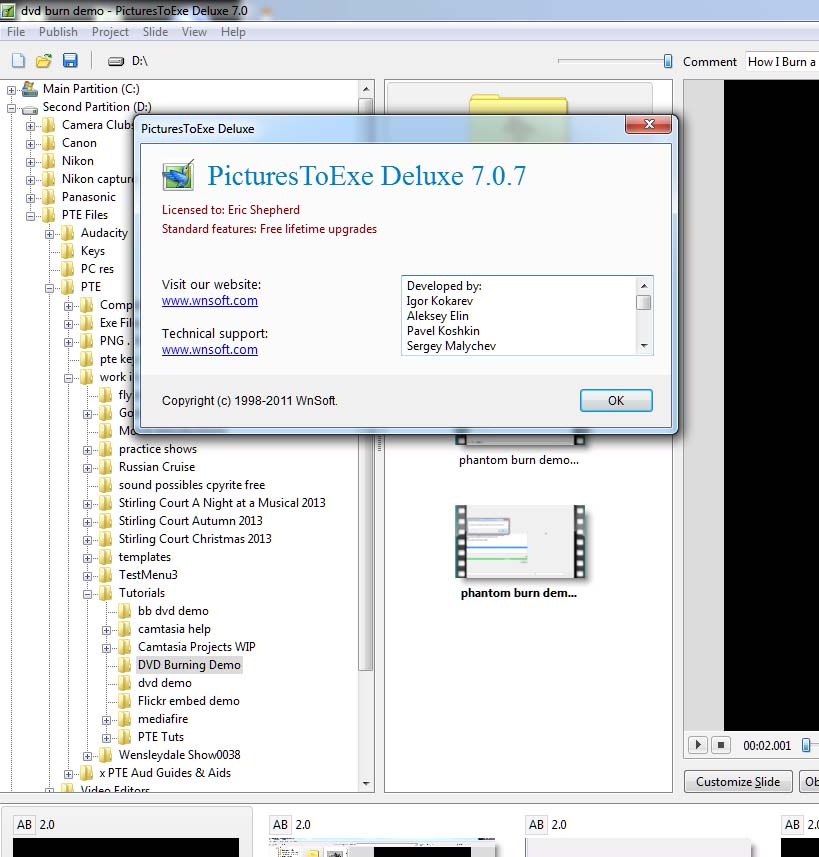Select the Nikon folder
819x857 pixels.
[78, 161]
